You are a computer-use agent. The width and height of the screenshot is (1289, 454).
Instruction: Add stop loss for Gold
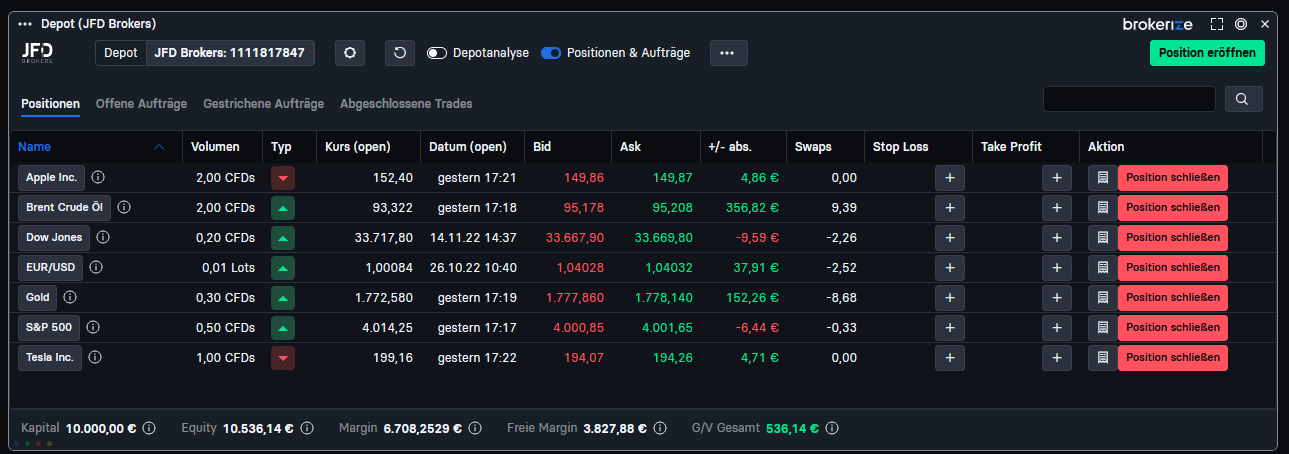pos(949,297)
